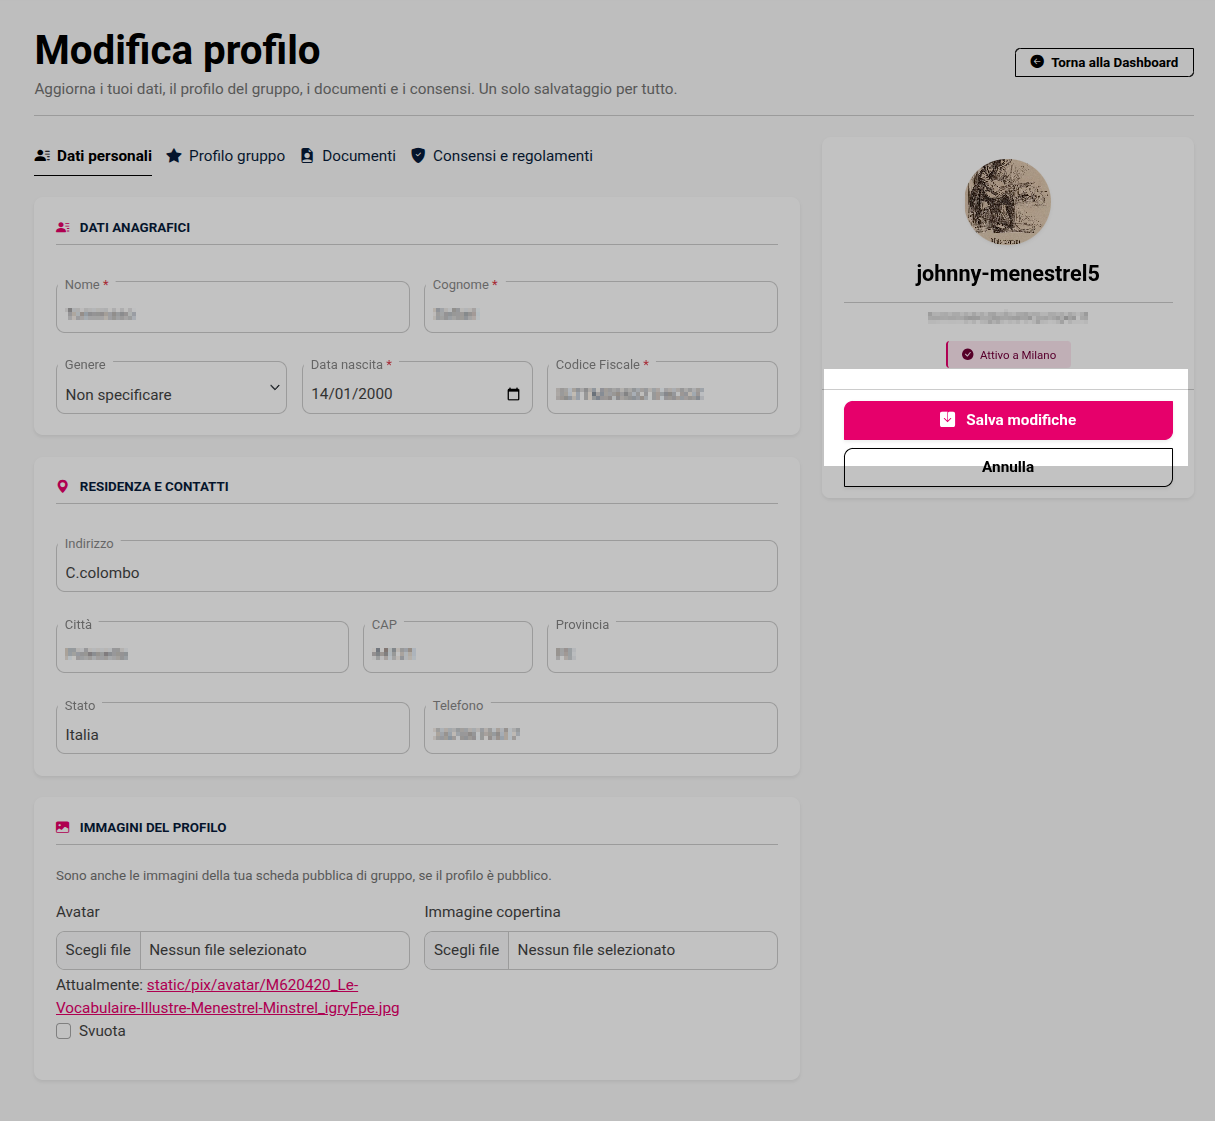
Task: Go to the Documenti tab
Action: (348, 156)
